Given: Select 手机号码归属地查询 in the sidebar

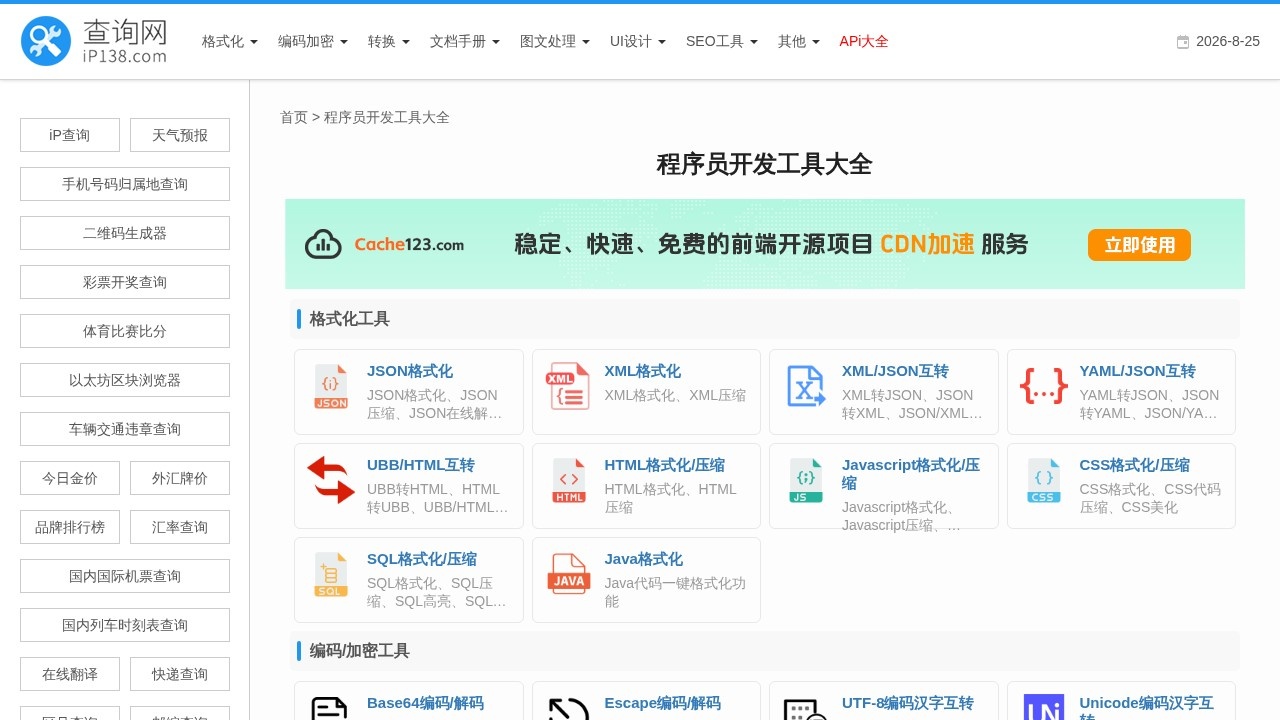Looking at the screenshot, I should click(x=125, y=184).
